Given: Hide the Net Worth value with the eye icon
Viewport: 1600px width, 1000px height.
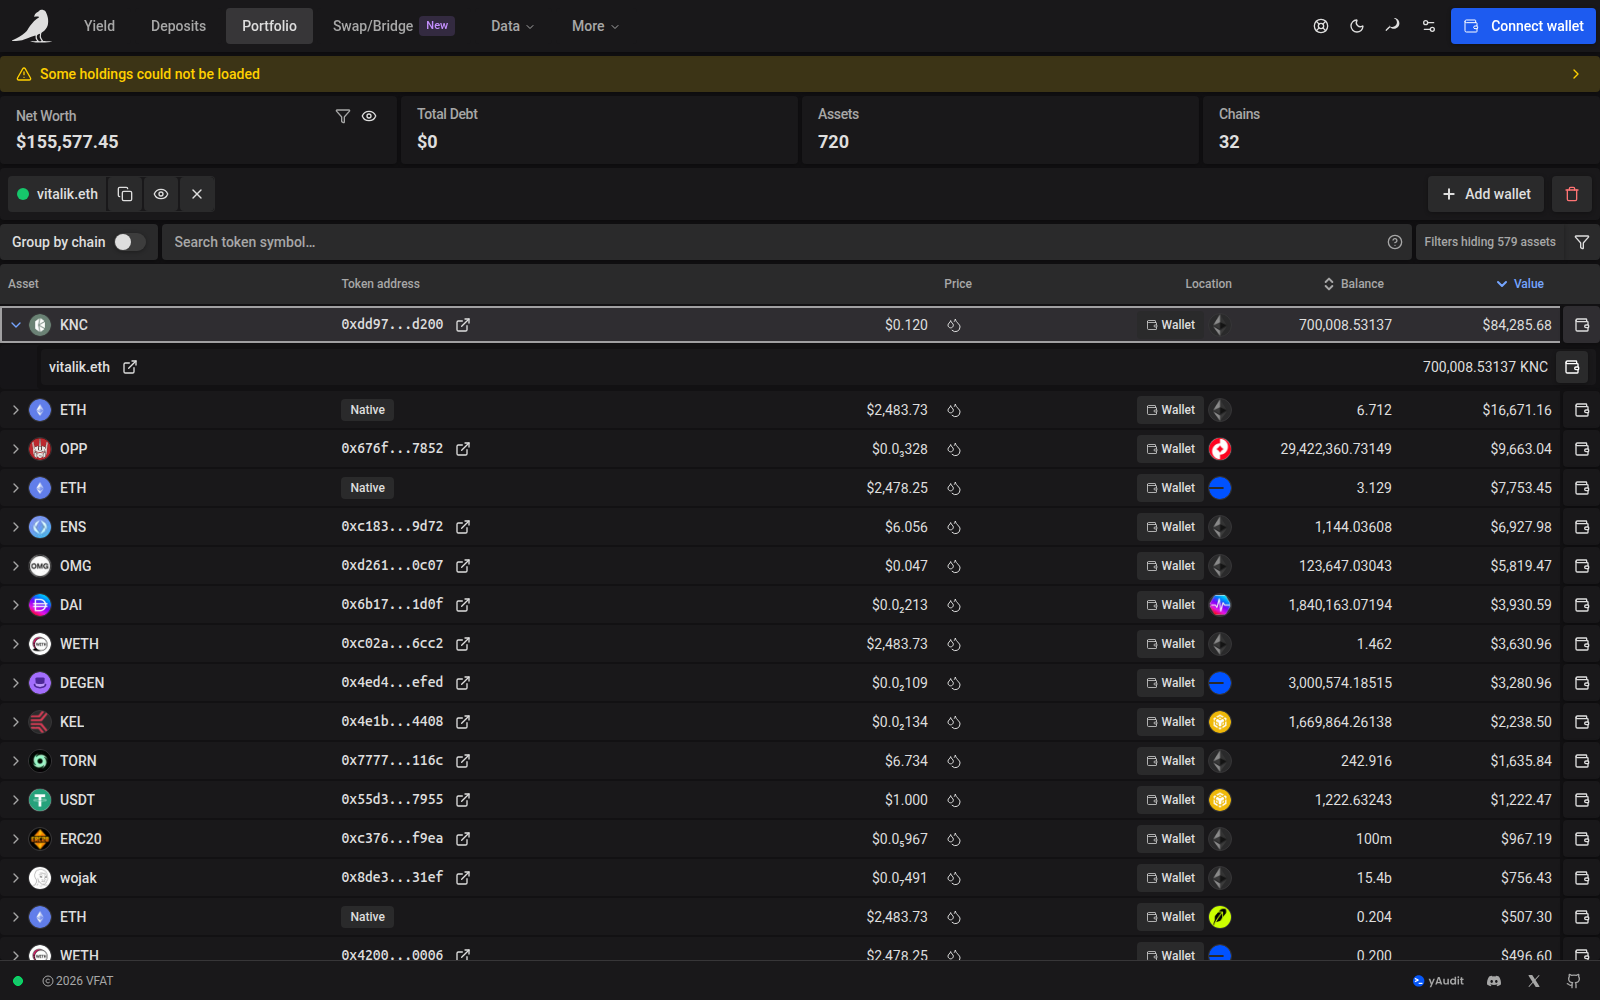Looking at the screenshot, I should [x=369, y=116].
